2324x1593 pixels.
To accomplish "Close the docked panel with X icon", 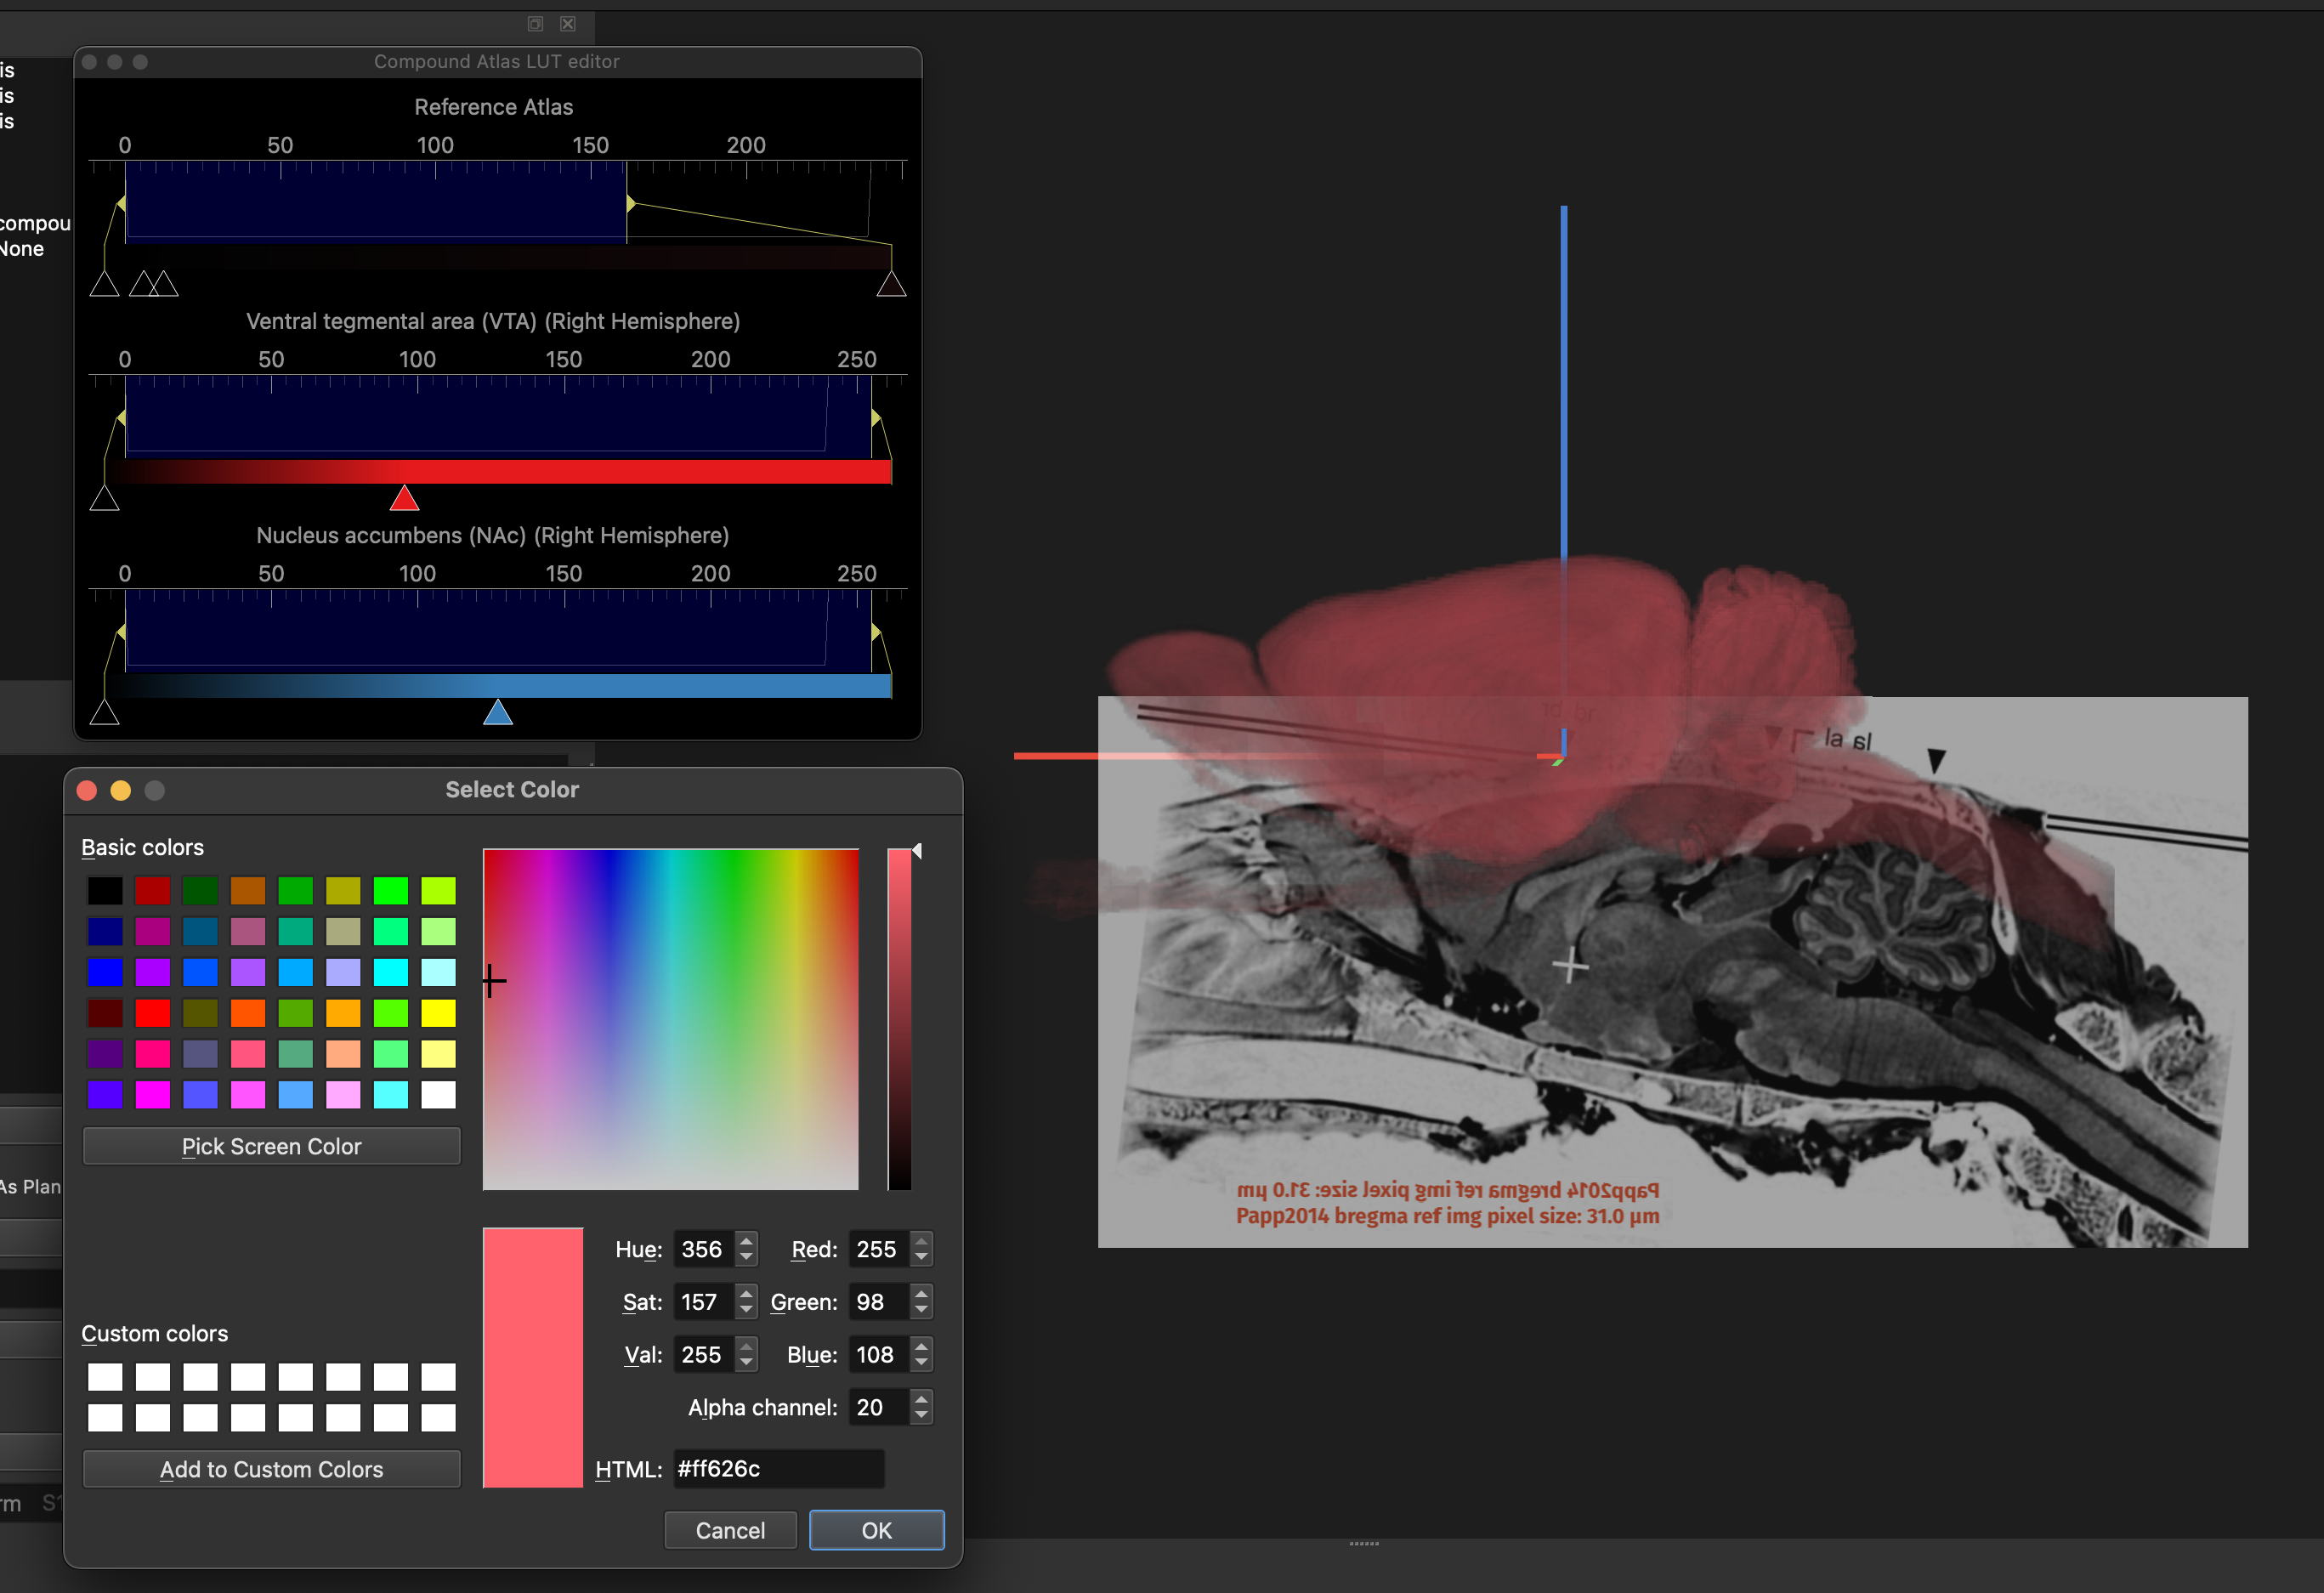I will pos(567,23).
